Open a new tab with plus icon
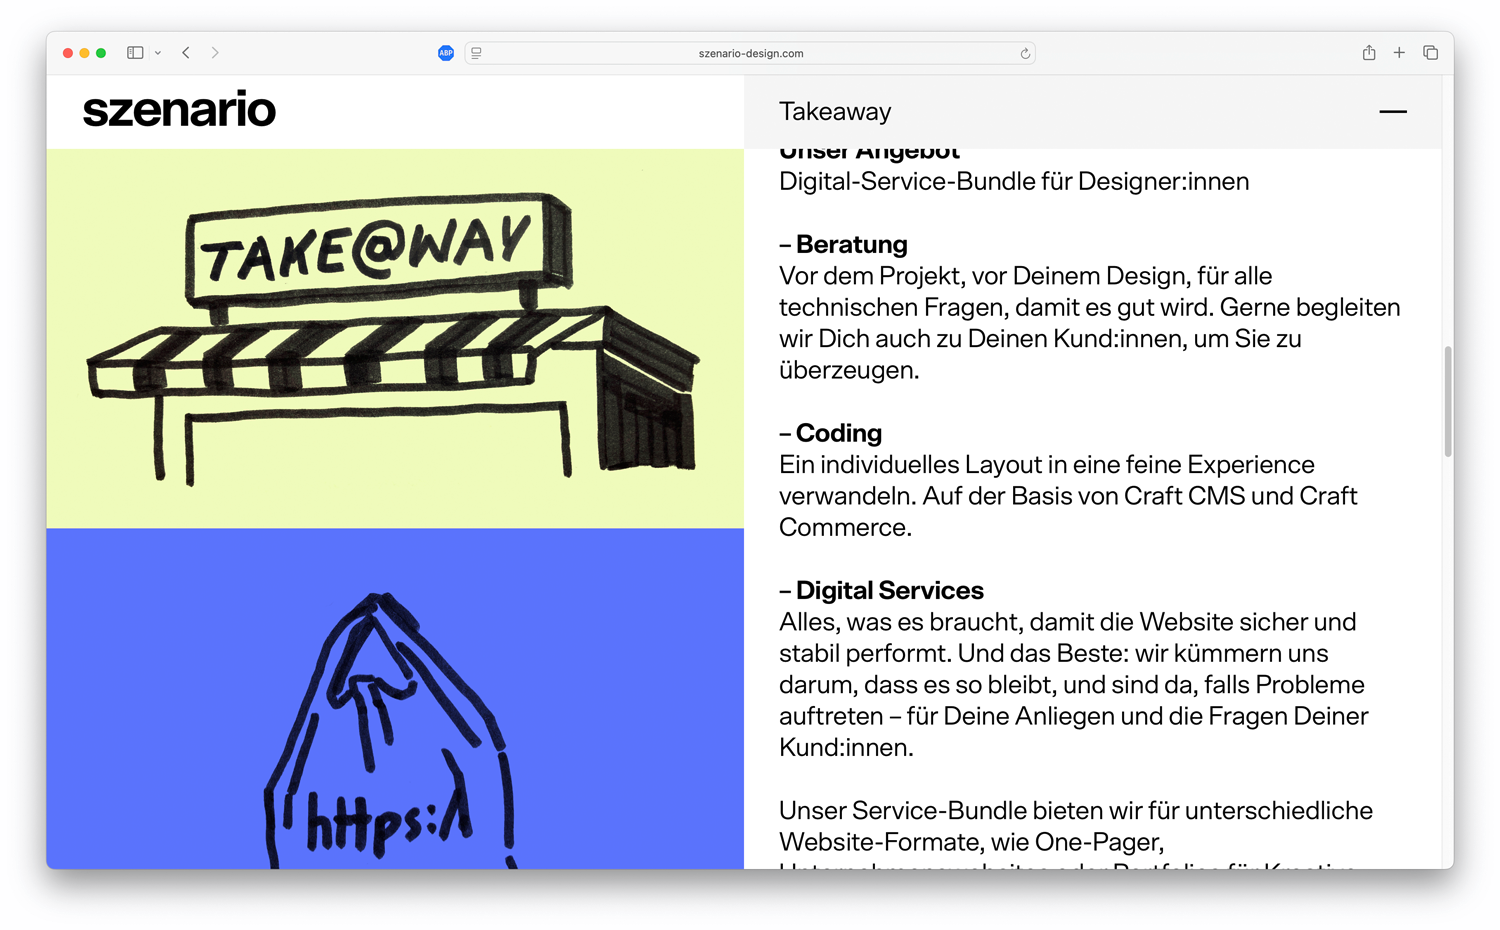The width and height of the screenshot is (1500, 930). tap(1399, 53)
